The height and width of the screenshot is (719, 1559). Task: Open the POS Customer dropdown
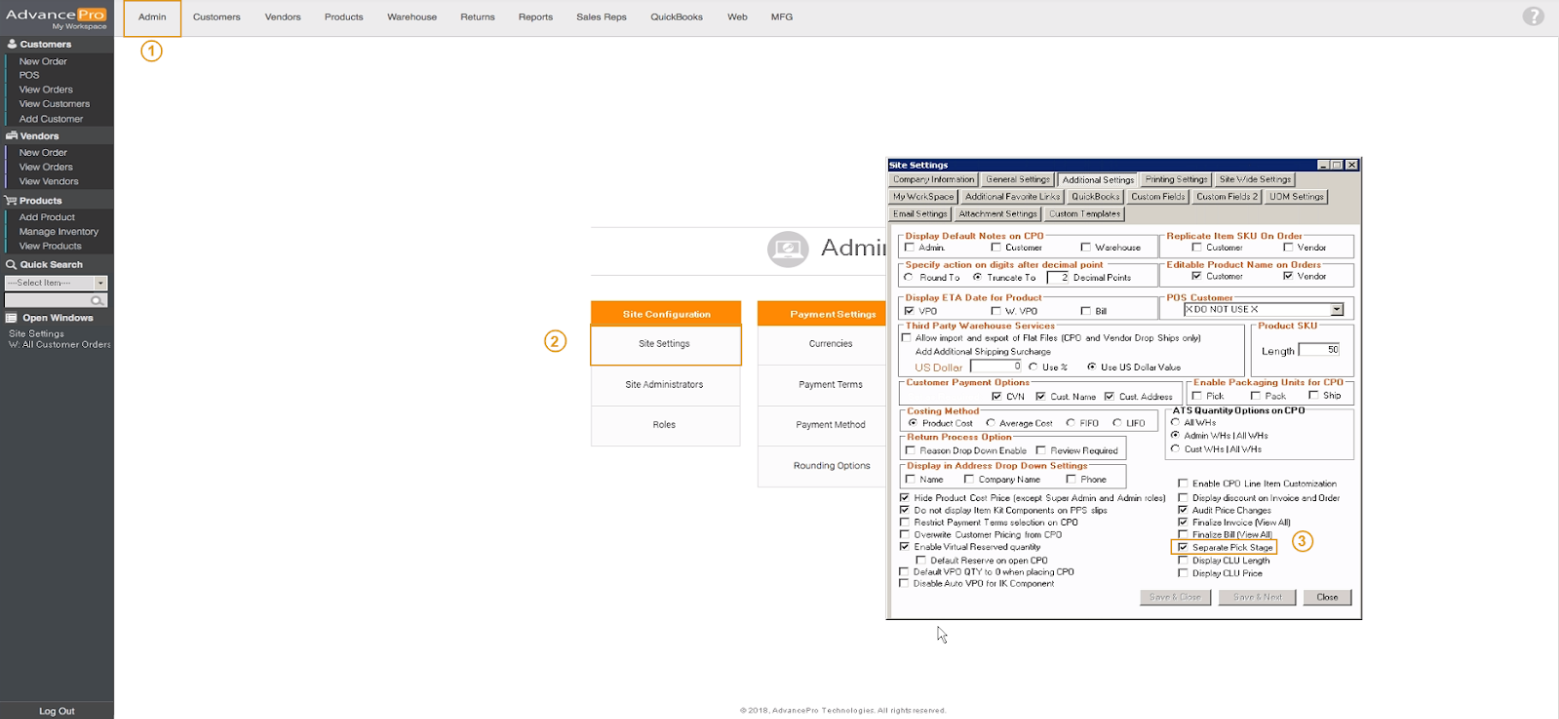(1336, 310)
